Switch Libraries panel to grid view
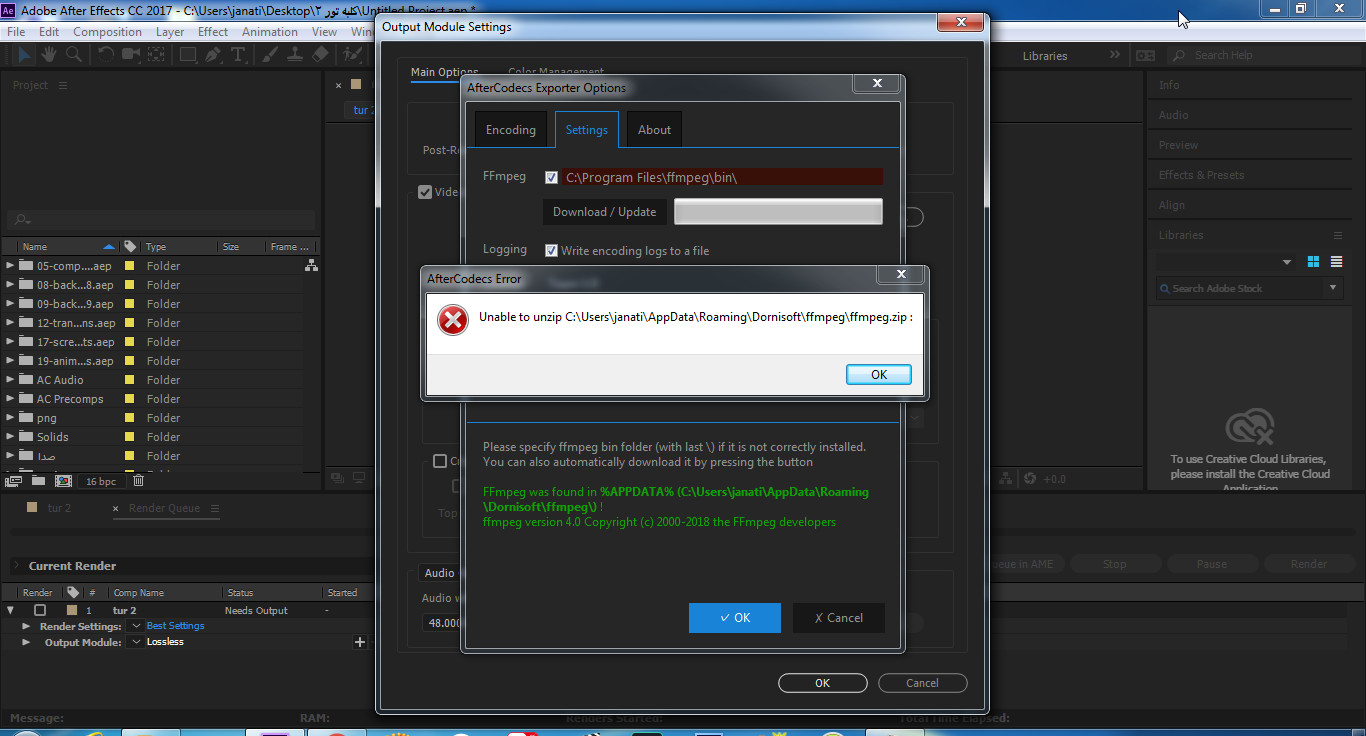1366x736 pixels. 1313,262
